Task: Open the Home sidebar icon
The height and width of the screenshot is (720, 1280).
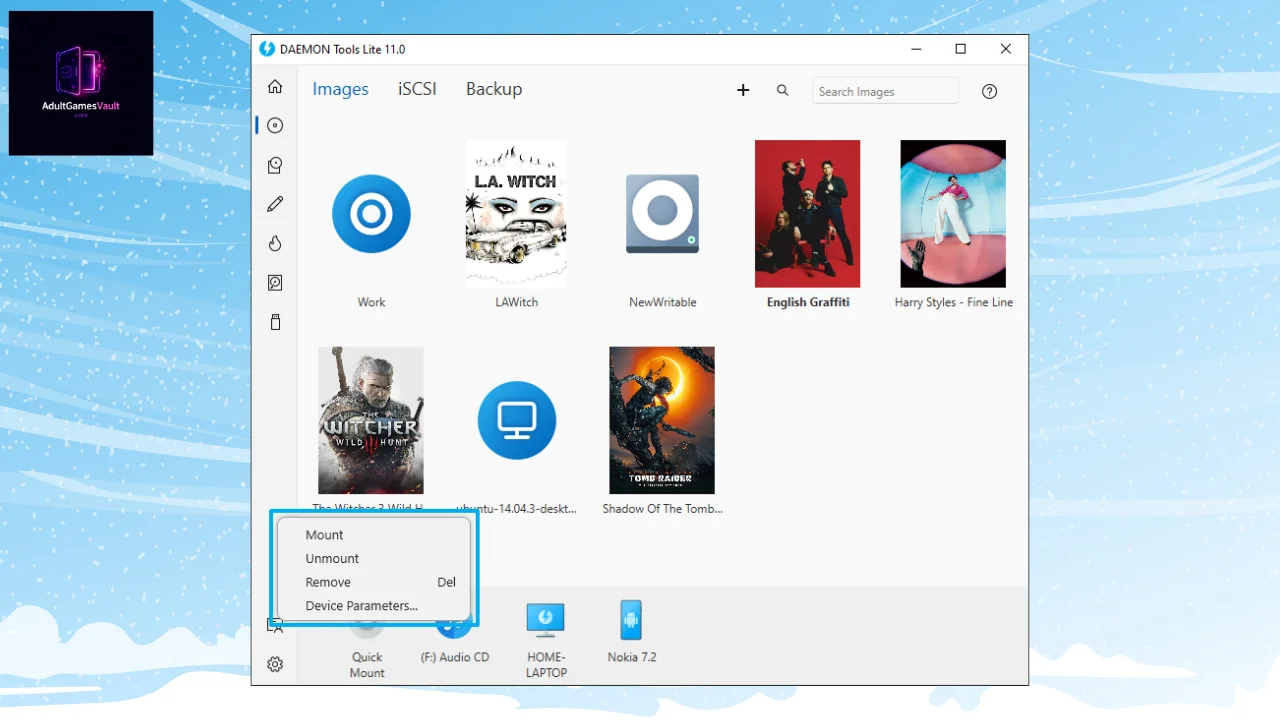Action: click(x=275, y=87)
